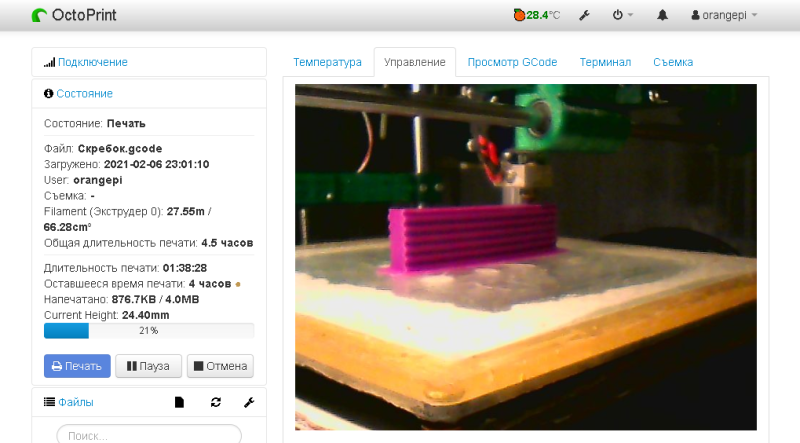Click the info icon beside Состояние
The width and height of the screenshot is (800, 443).
pyautogui.click(x=48, y=93)
